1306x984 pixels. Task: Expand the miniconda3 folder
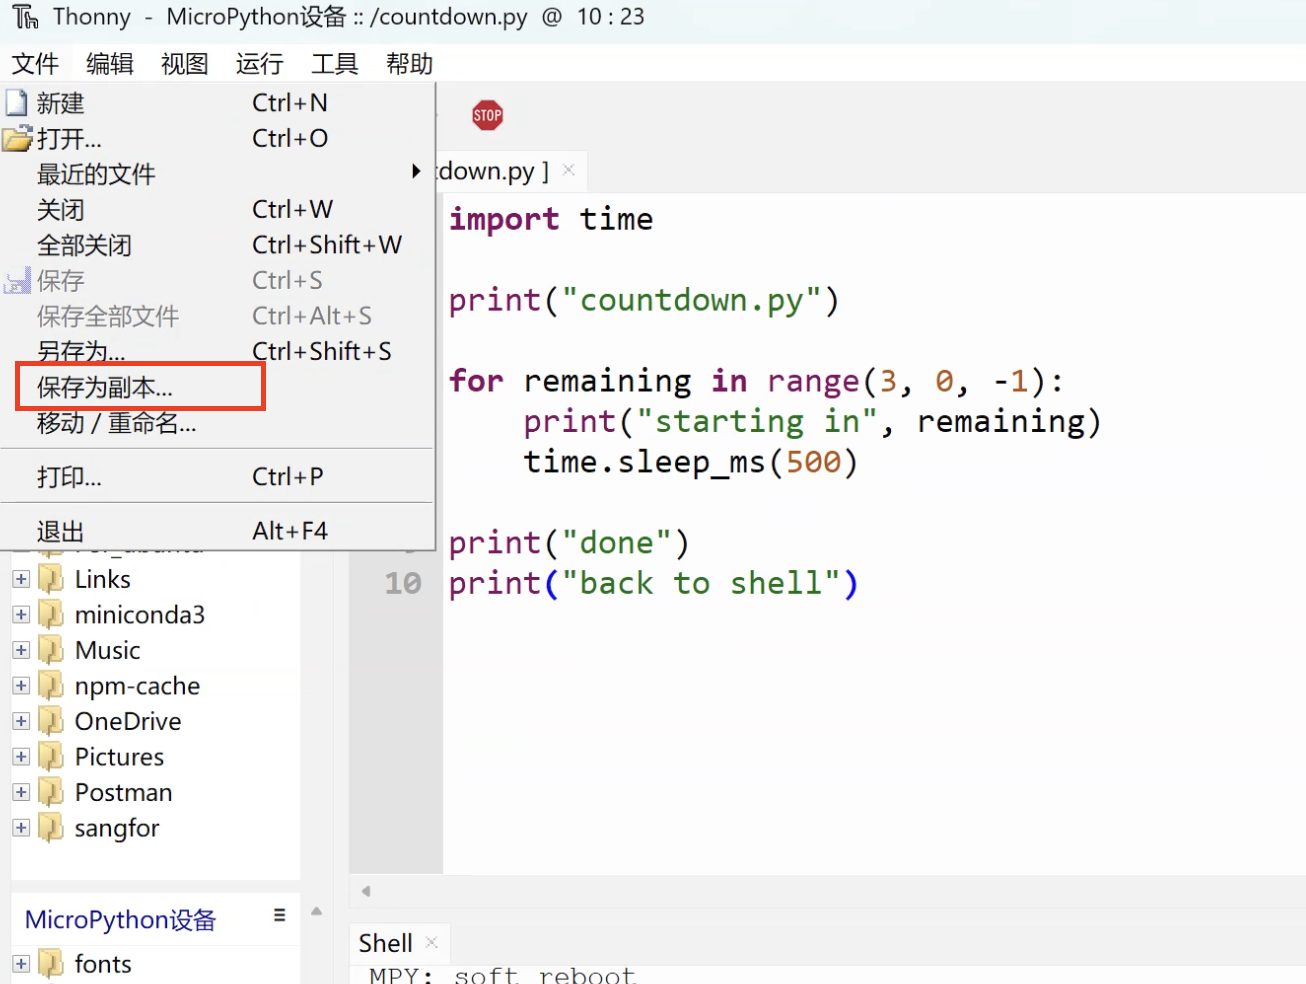(x=21, y=615)
